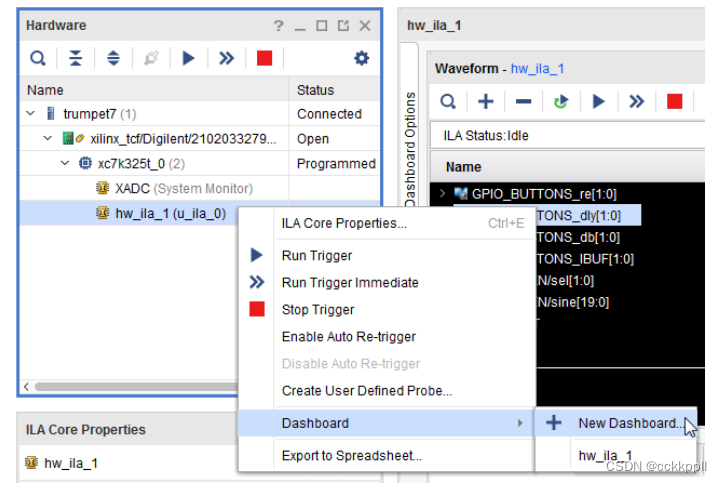Open the Dashboard menu entry

[387, 423]
